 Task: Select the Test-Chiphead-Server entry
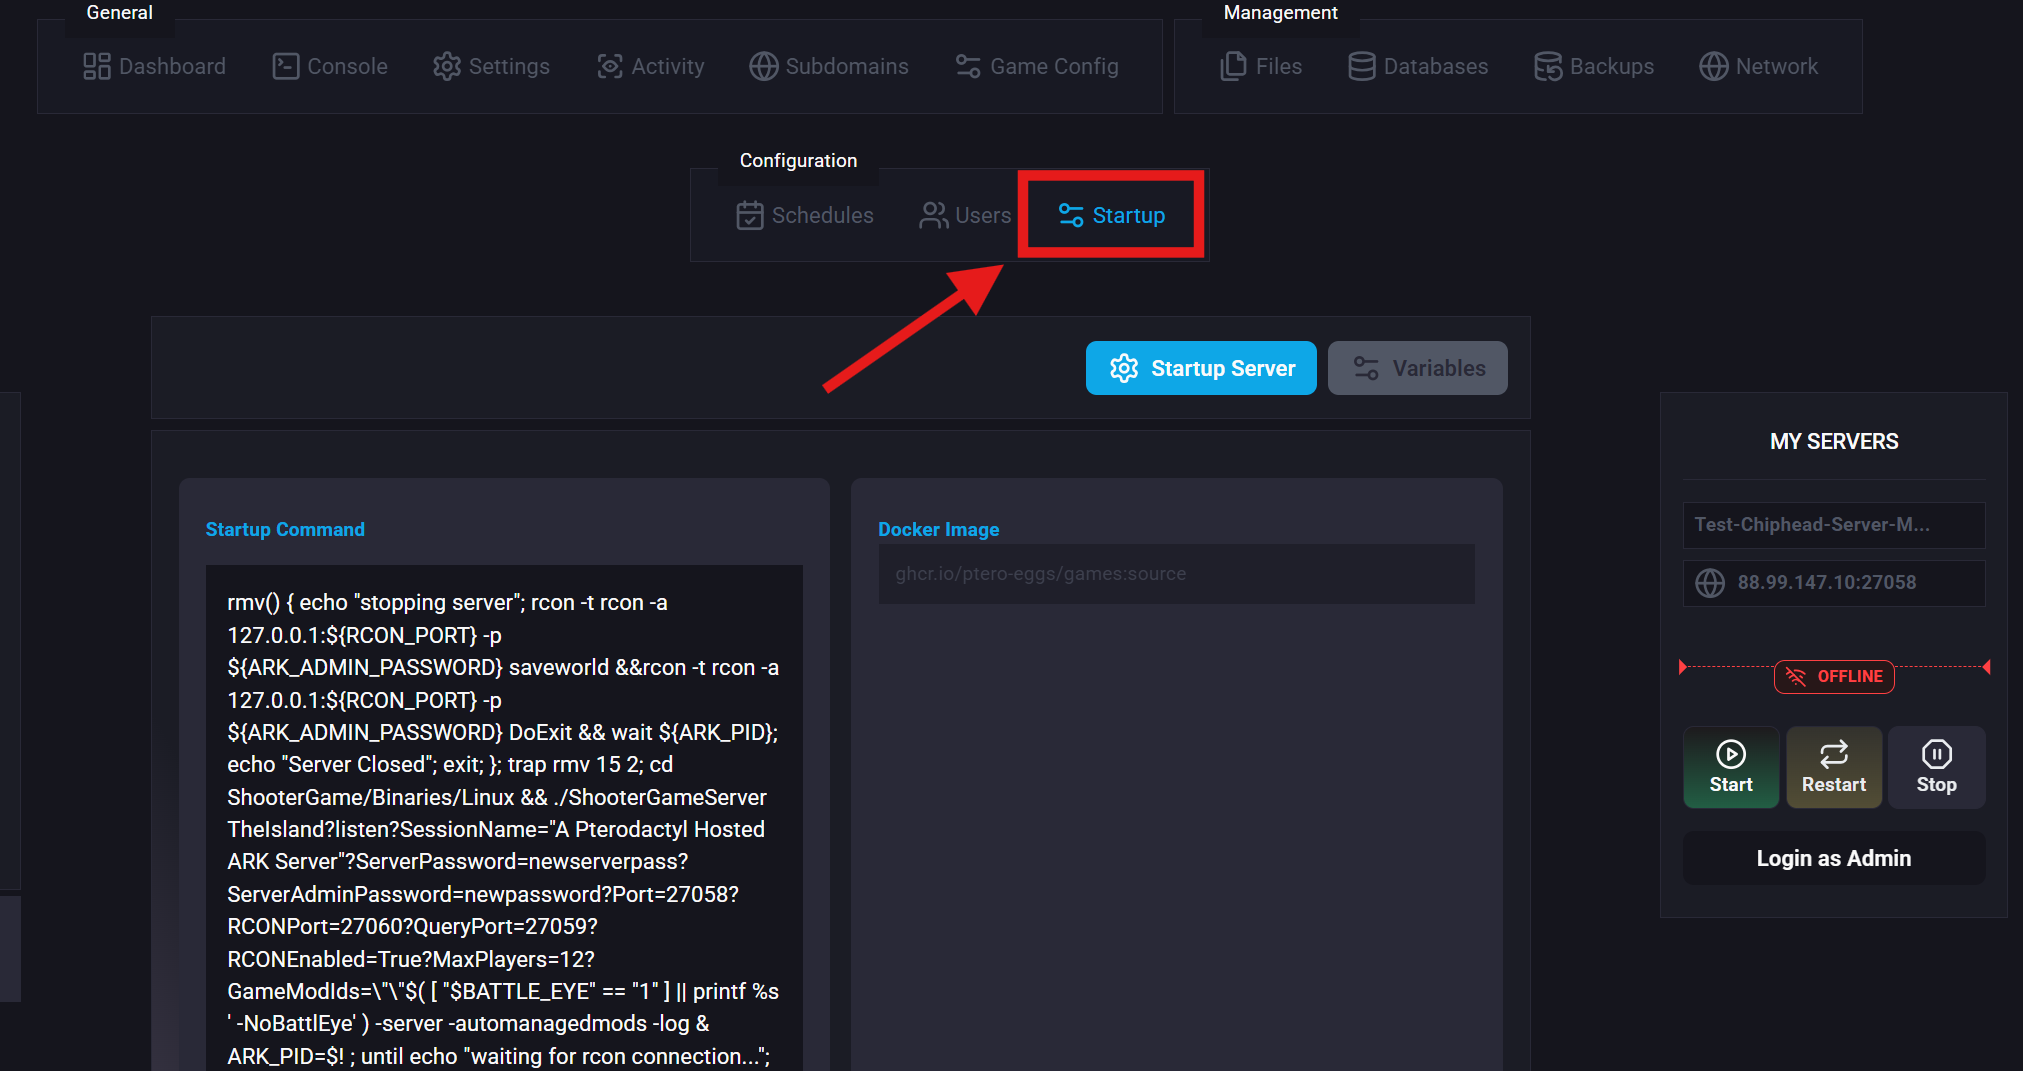pos(1834,525)
